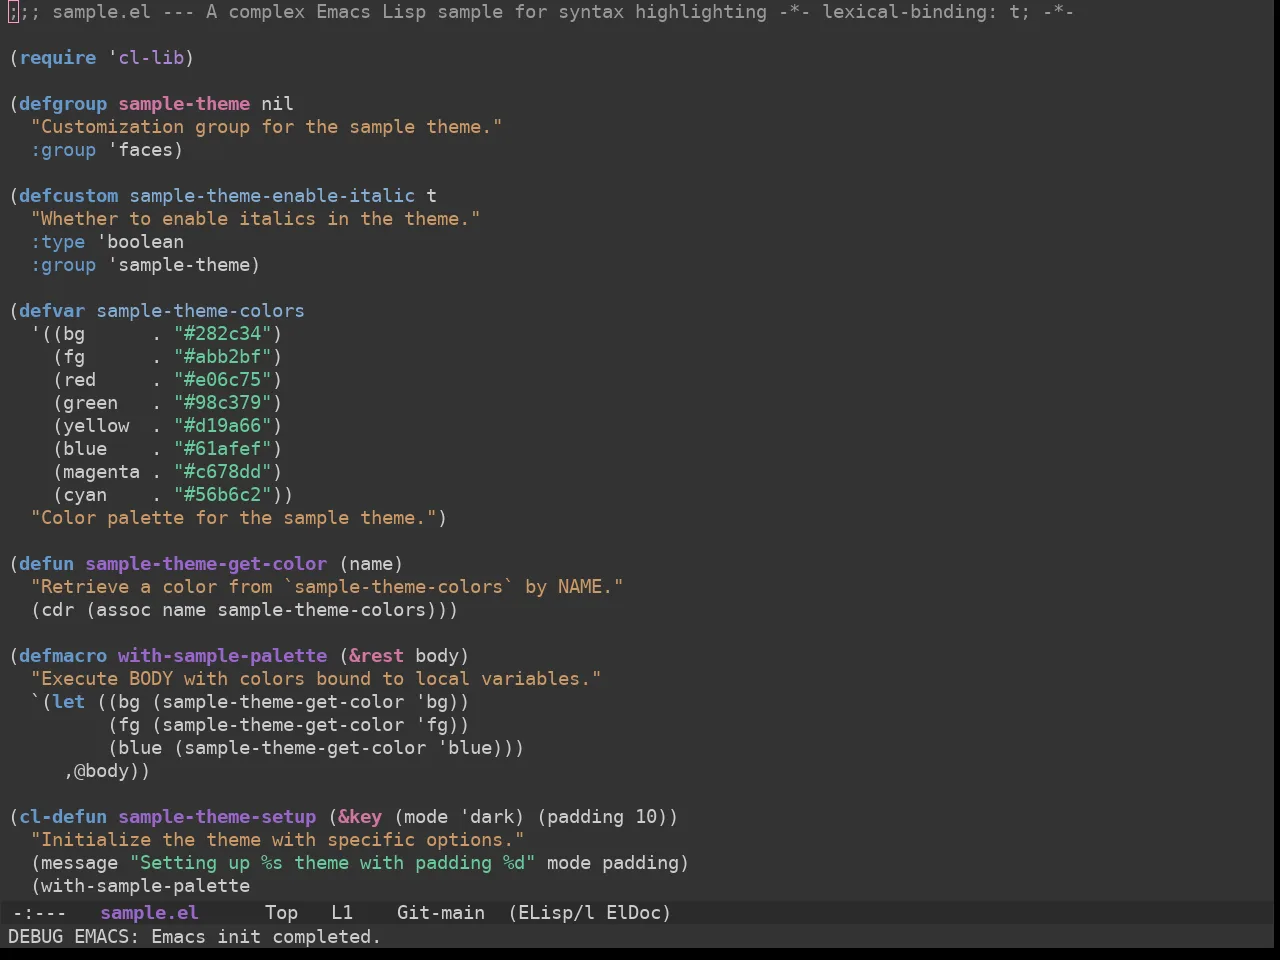Click the message function call
This screenshot has height=960, width=1280.
80,863
